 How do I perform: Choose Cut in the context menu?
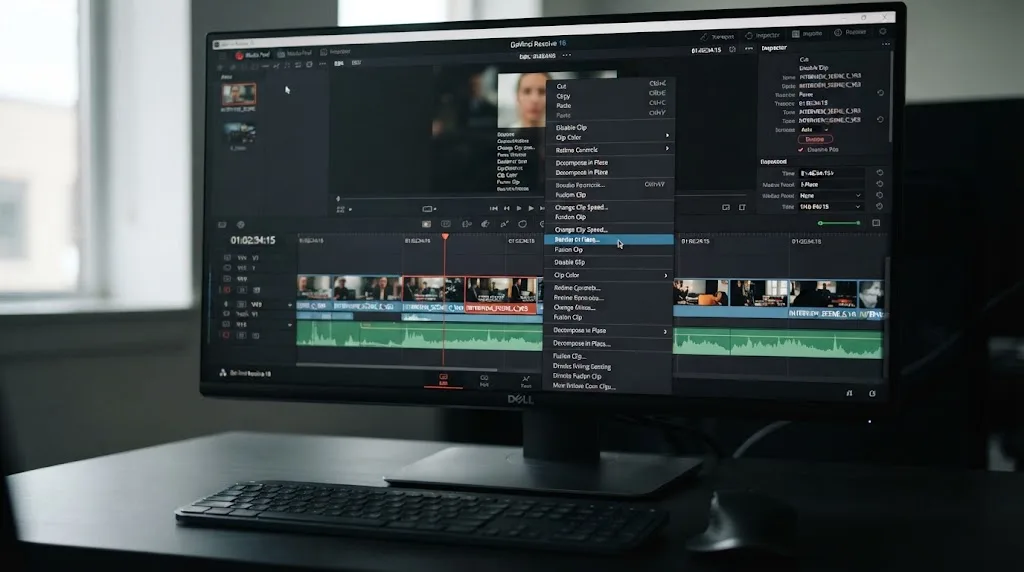click(x=609, y=86)
